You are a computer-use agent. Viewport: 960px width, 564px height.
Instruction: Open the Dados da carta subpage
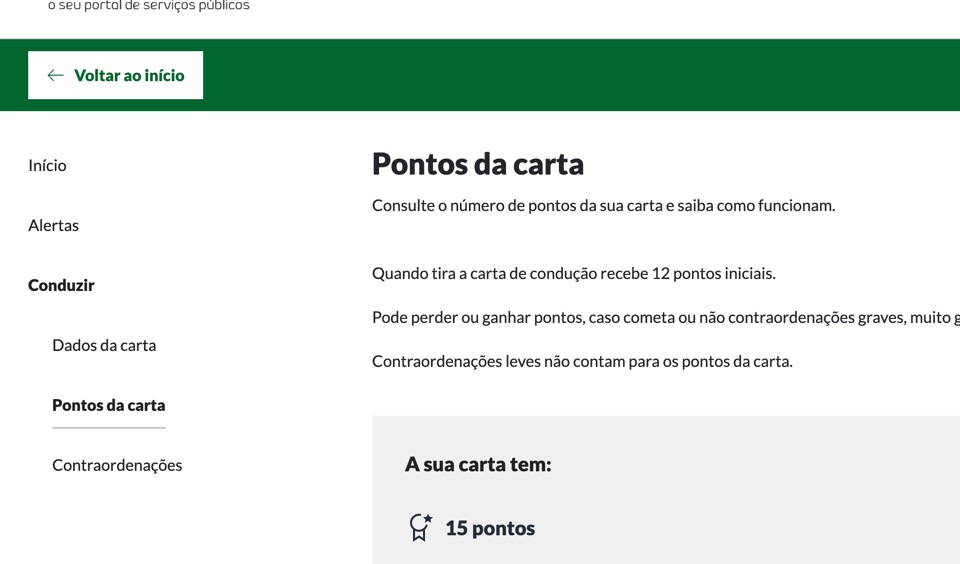tap(104, 346)
